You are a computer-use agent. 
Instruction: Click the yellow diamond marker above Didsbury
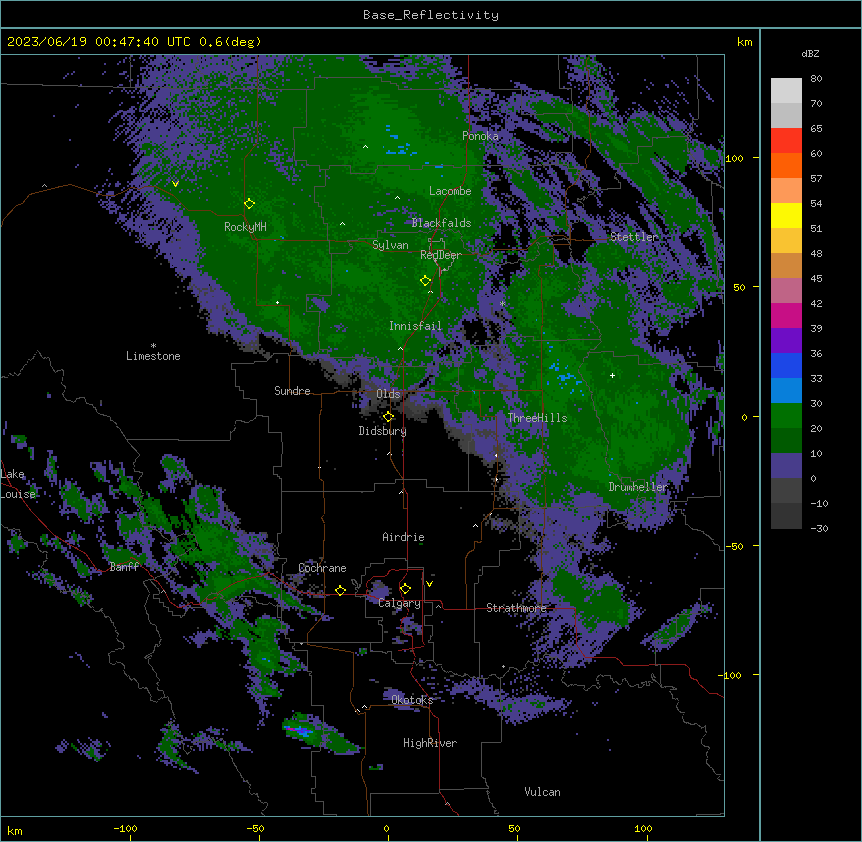[x=388, y=416]
